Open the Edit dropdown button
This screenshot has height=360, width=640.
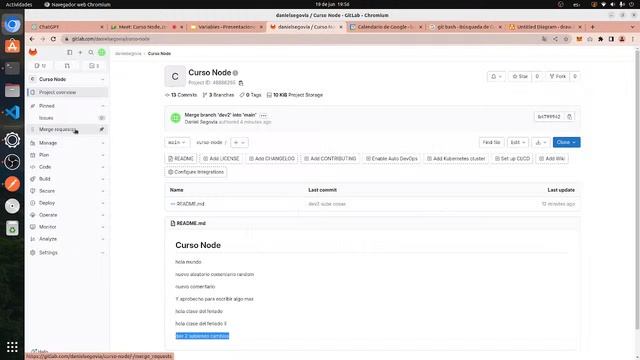pos(518,142)
